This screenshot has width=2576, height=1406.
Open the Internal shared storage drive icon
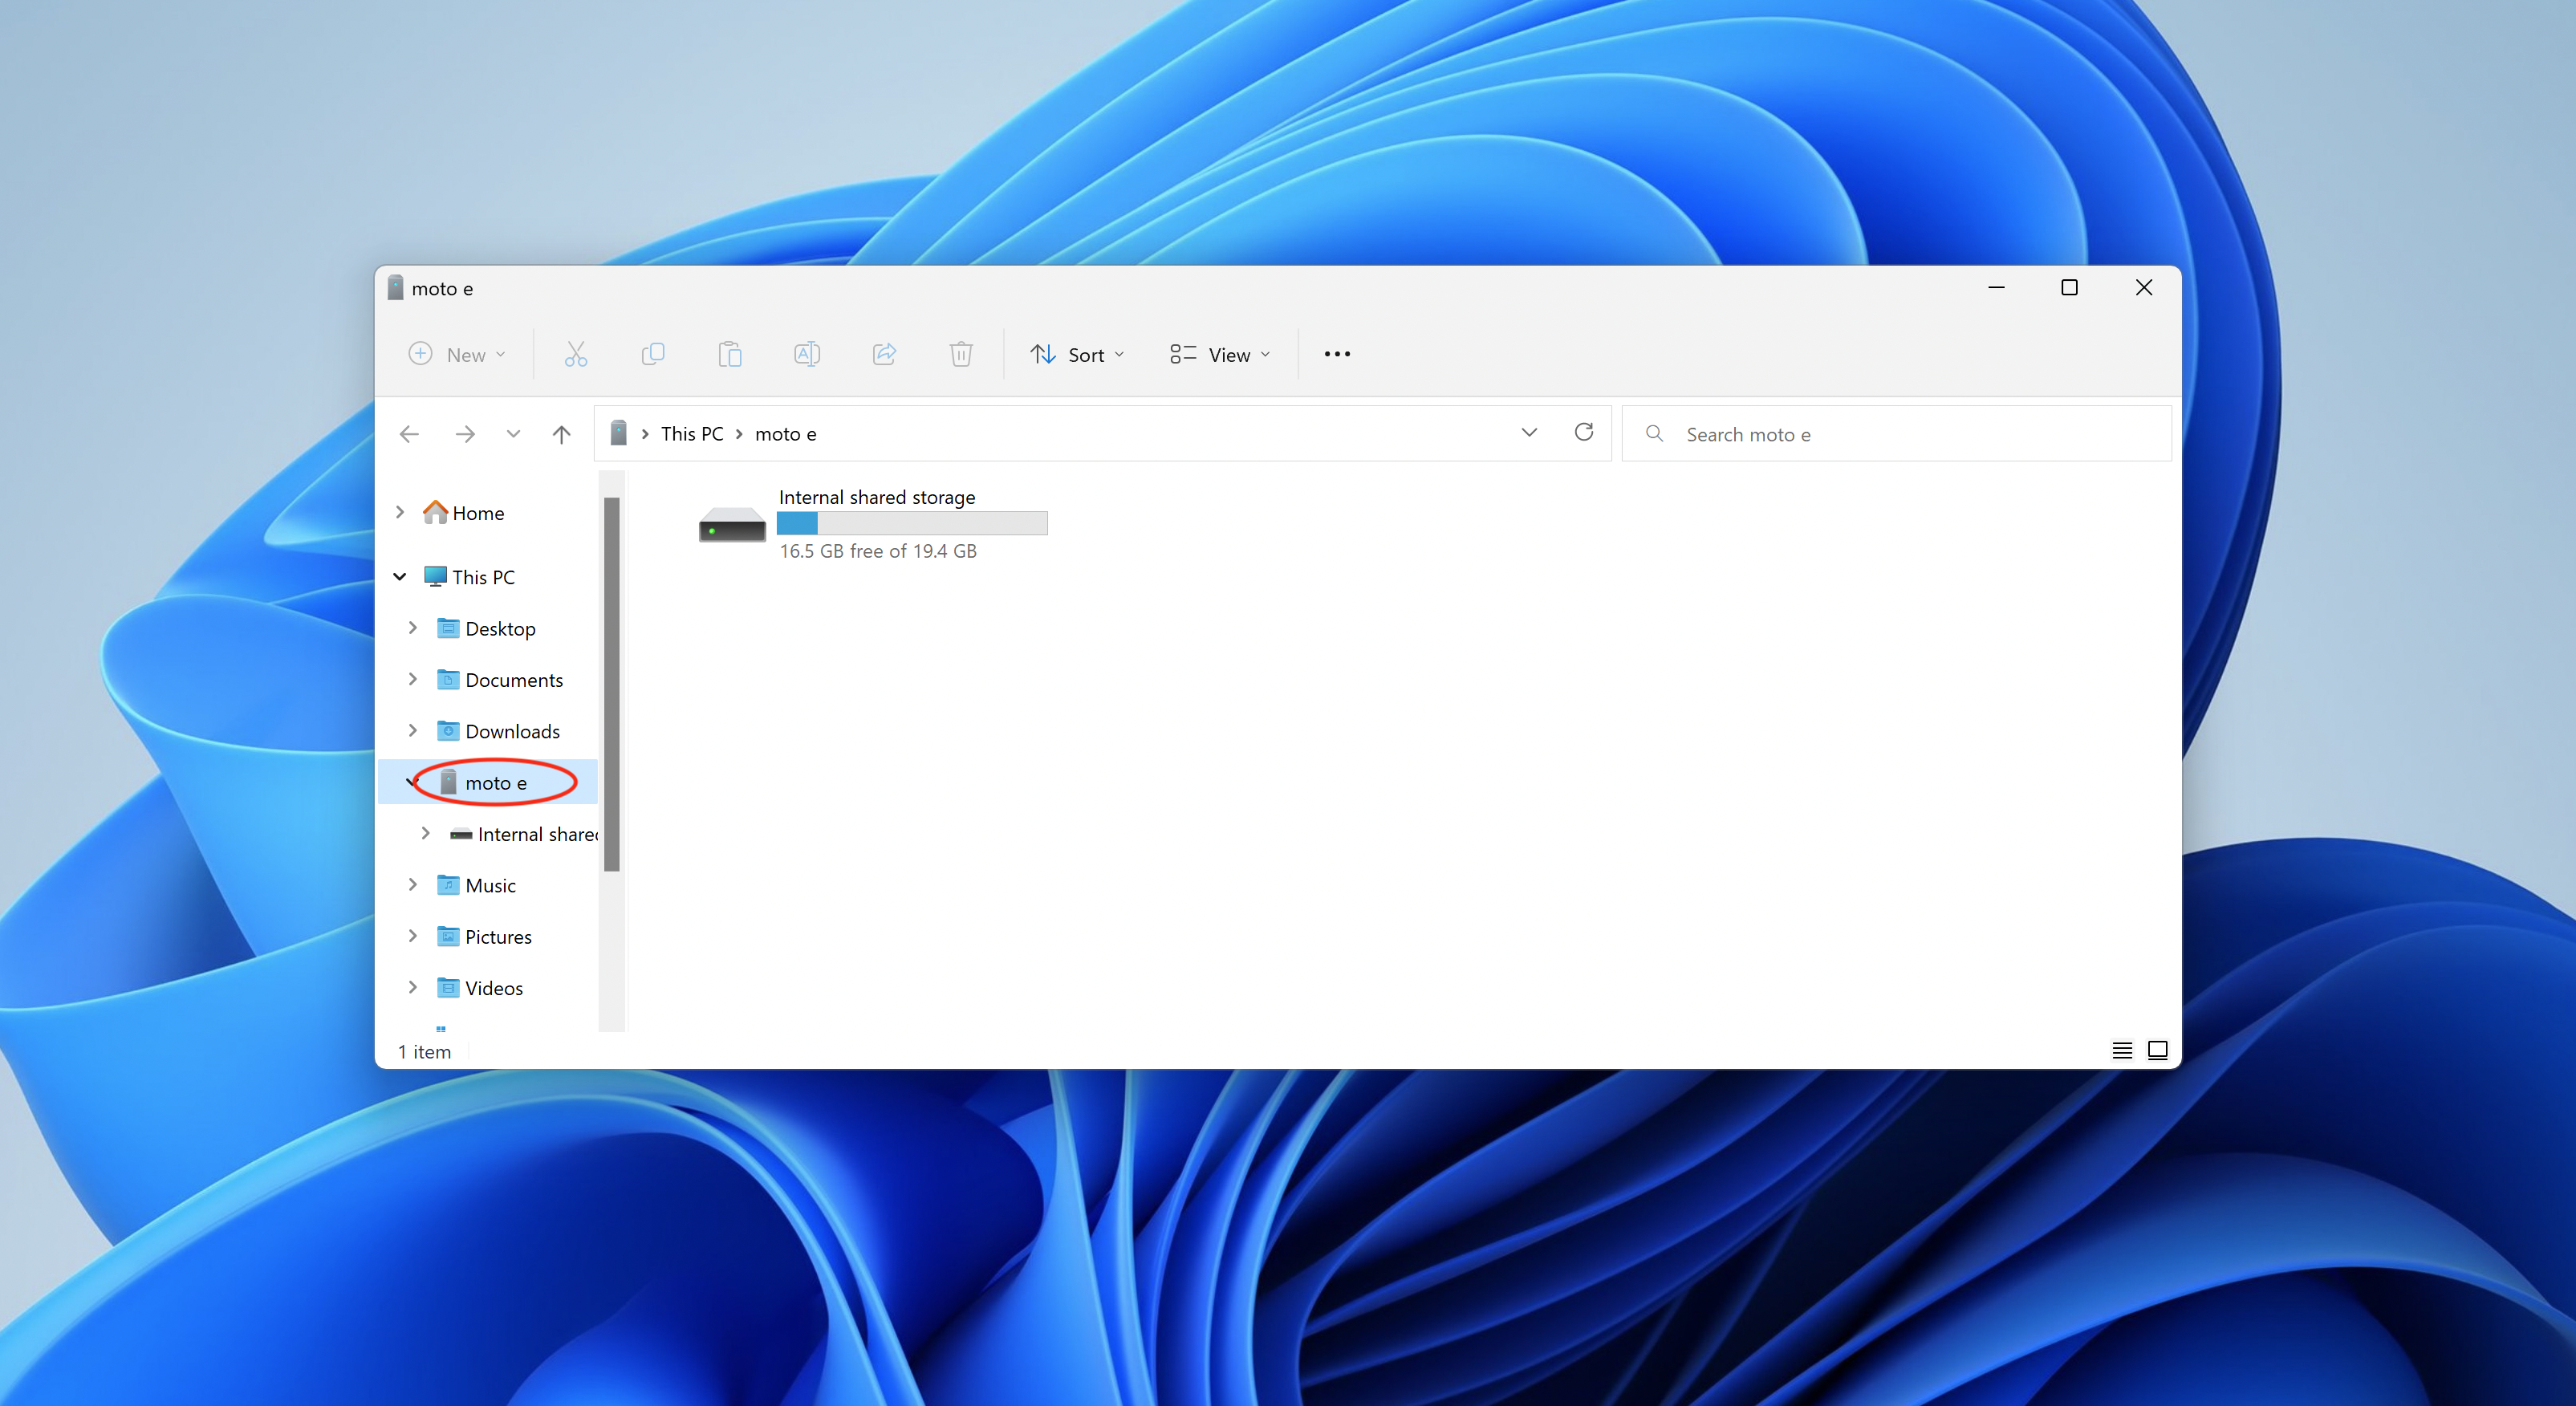732,525
